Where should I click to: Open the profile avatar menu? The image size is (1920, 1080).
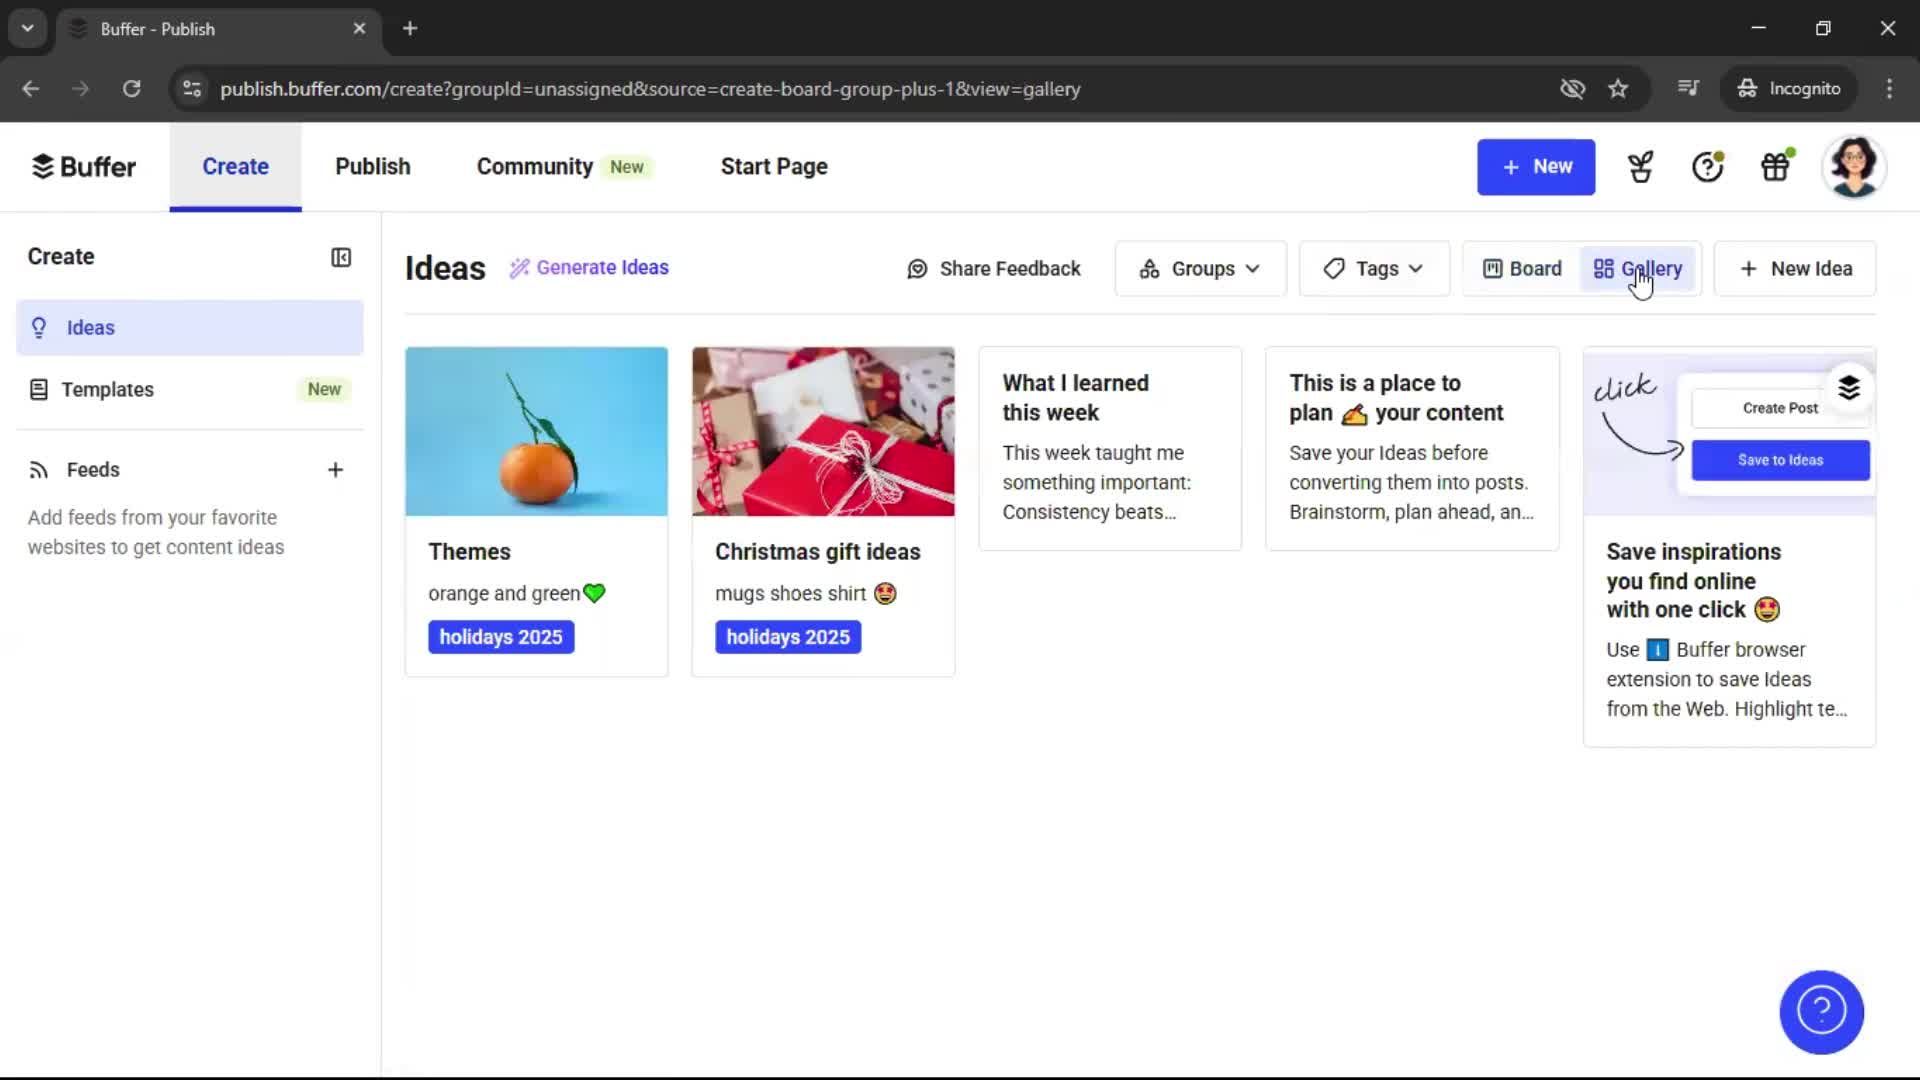click(1855, 167)
